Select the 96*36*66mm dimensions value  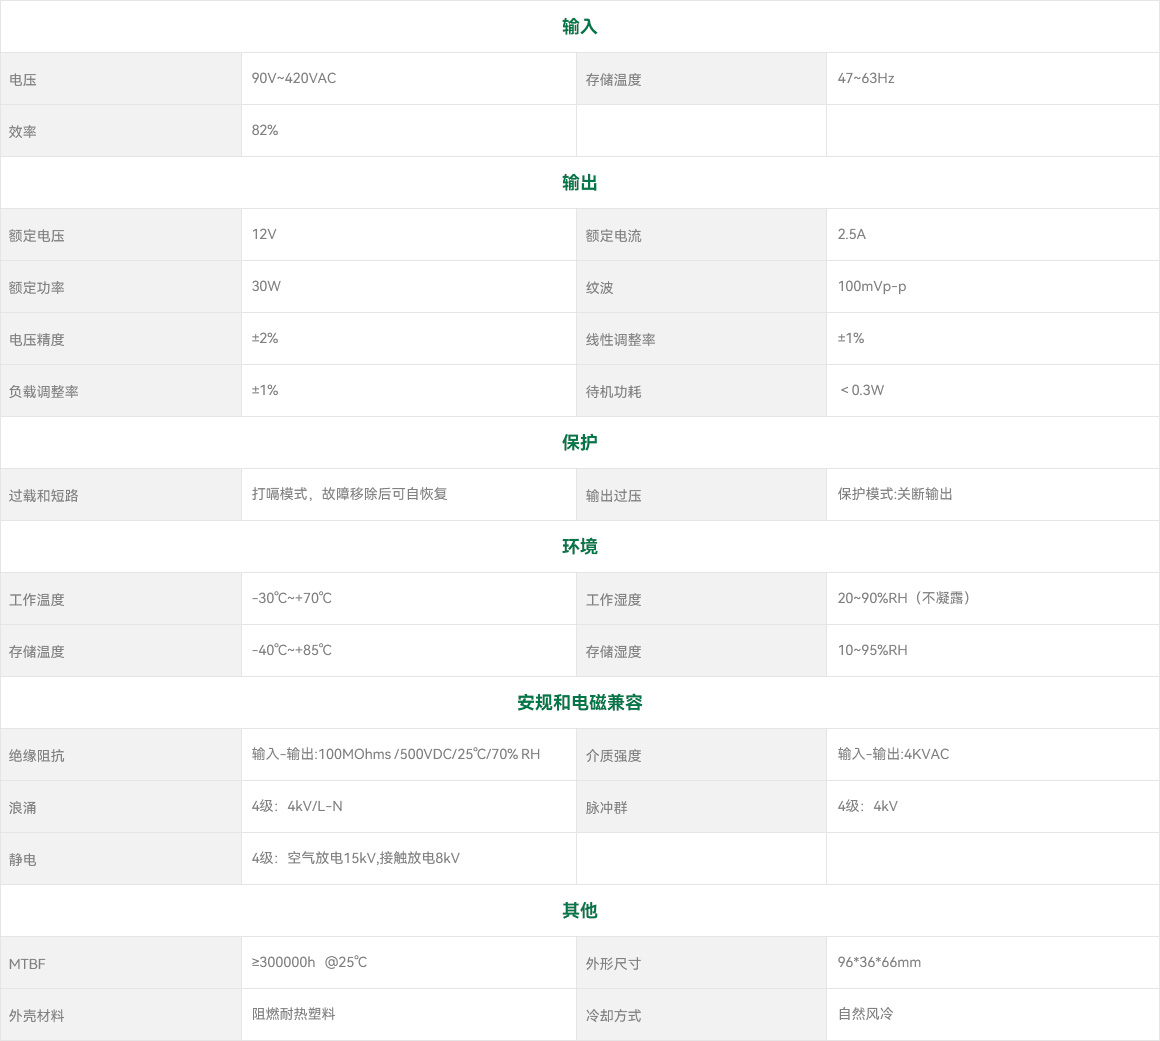[x=879, y=962]
